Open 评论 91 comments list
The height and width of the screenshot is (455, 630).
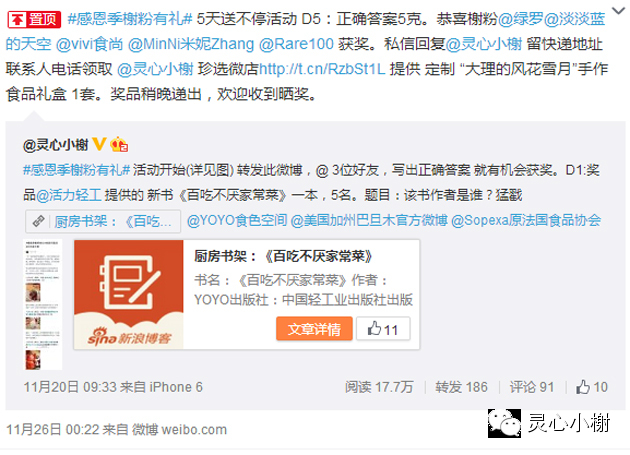(532, 387)
